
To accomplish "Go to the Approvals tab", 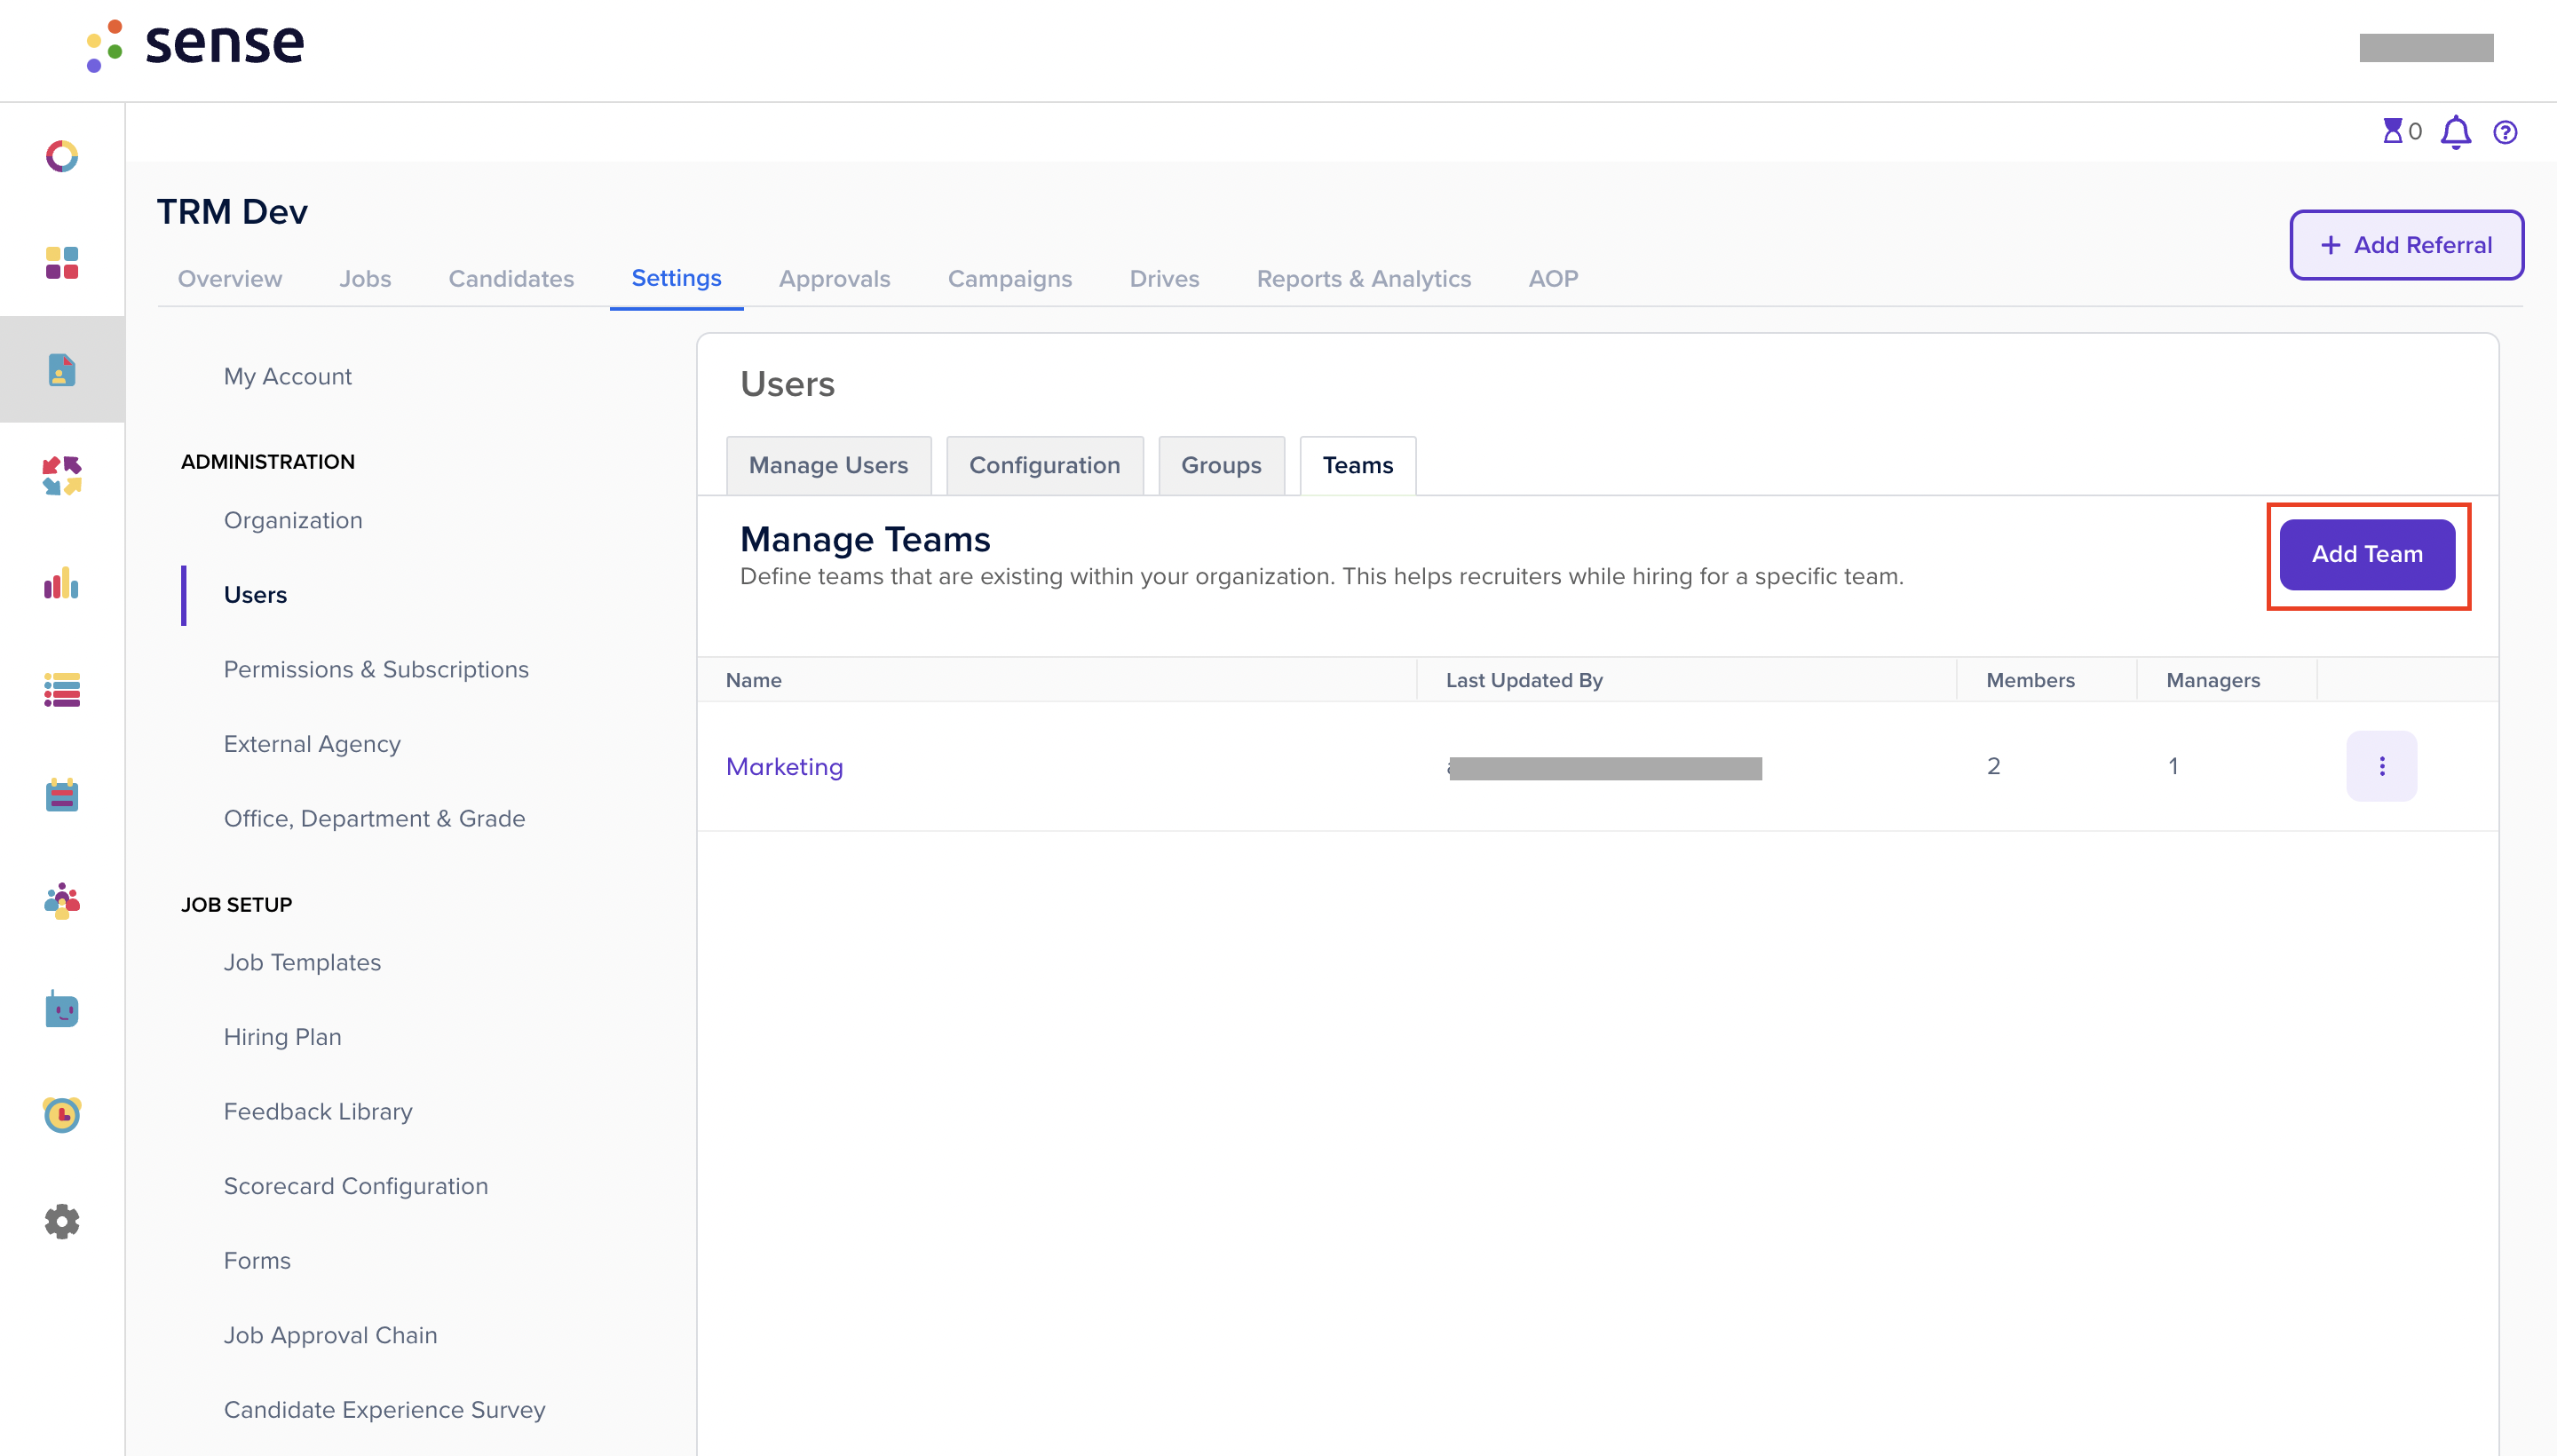I will 835,279.
